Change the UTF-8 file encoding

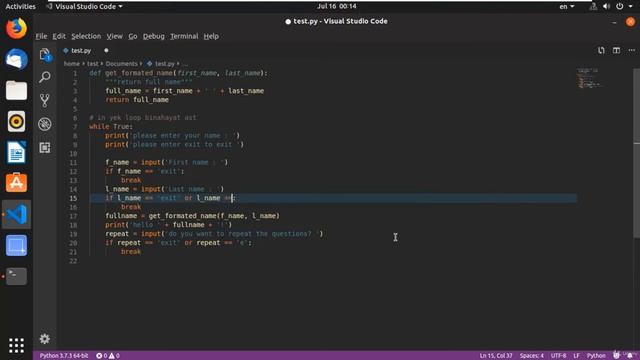558,356
